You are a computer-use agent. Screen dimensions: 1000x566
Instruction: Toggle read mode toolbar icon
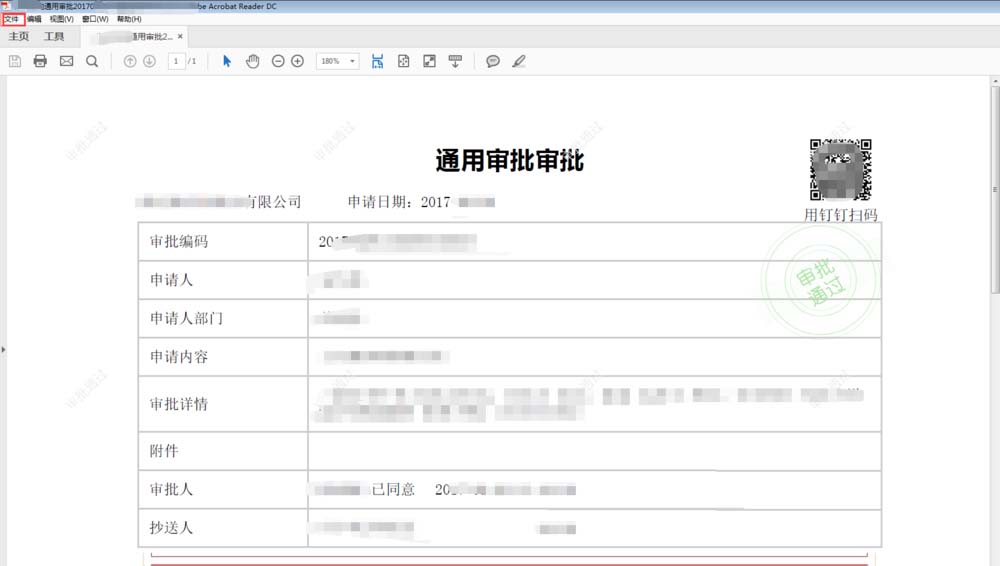pyautogui.click(x=455, y=61)
